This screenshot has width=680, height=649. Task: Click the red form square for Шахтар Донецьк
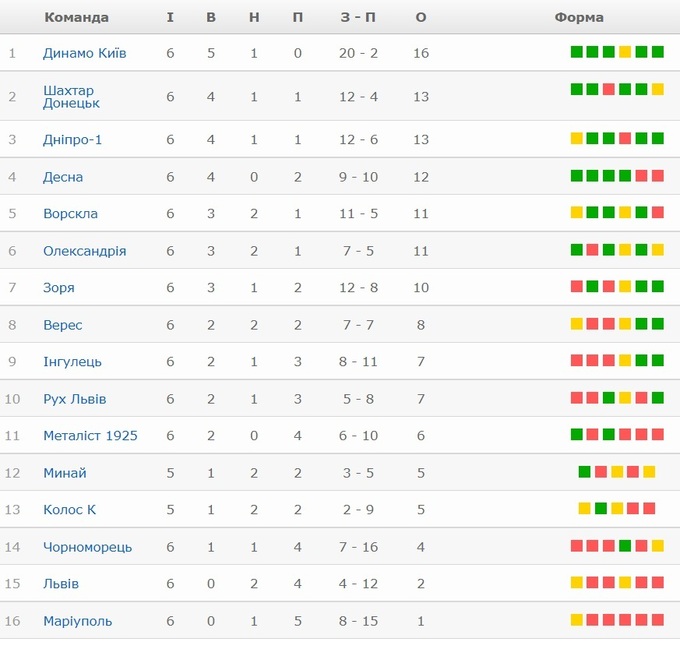[609, 89]
